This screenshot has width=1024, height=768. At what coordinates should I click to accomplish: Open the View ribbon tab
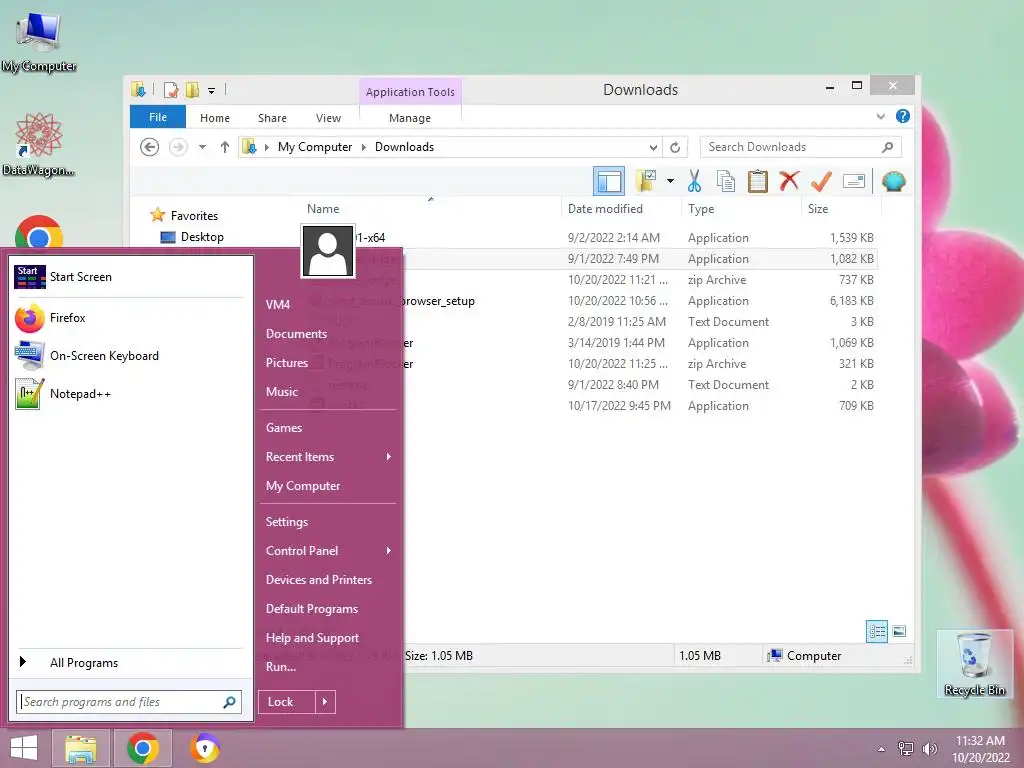(x=328, y=118)
